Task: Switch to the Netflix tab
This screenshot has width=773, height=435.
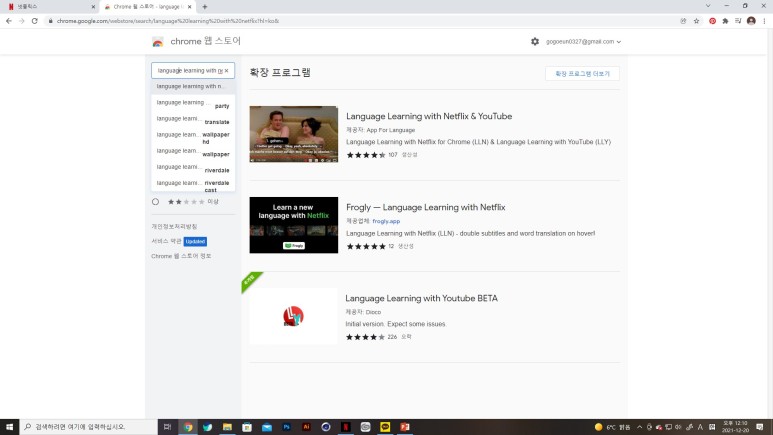Action: (49, 7)
